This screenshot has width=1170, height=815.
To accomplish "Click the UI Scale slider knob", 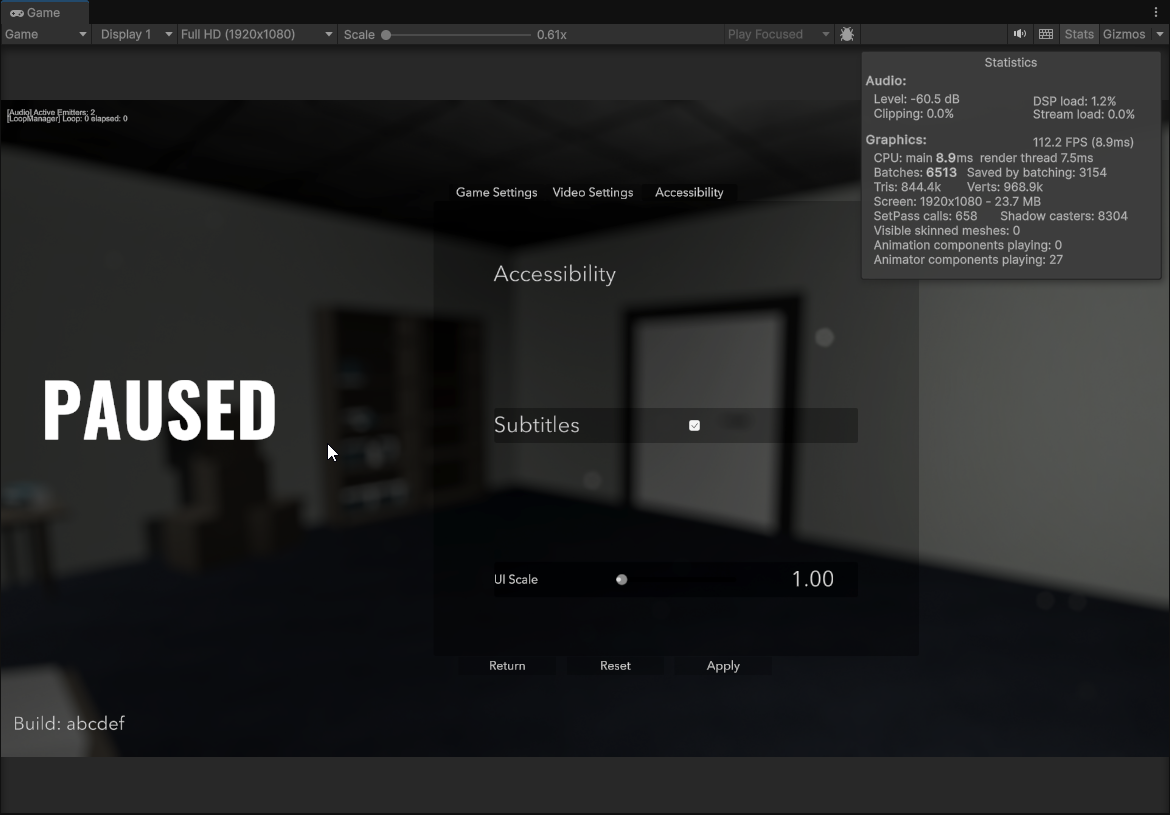I will pyautogui.click(x=622, y=579).
